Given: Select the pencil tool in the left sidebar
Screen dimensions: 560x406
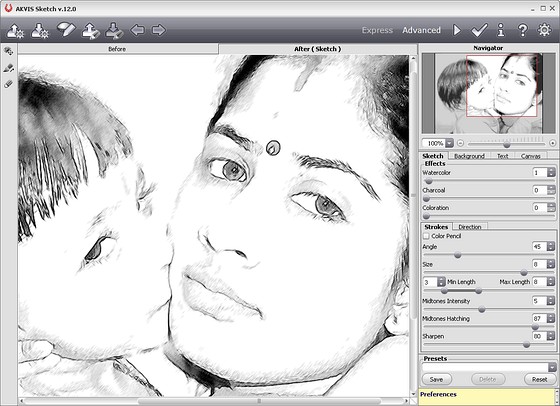Looking at the screenshot, I should click(9, 68).
